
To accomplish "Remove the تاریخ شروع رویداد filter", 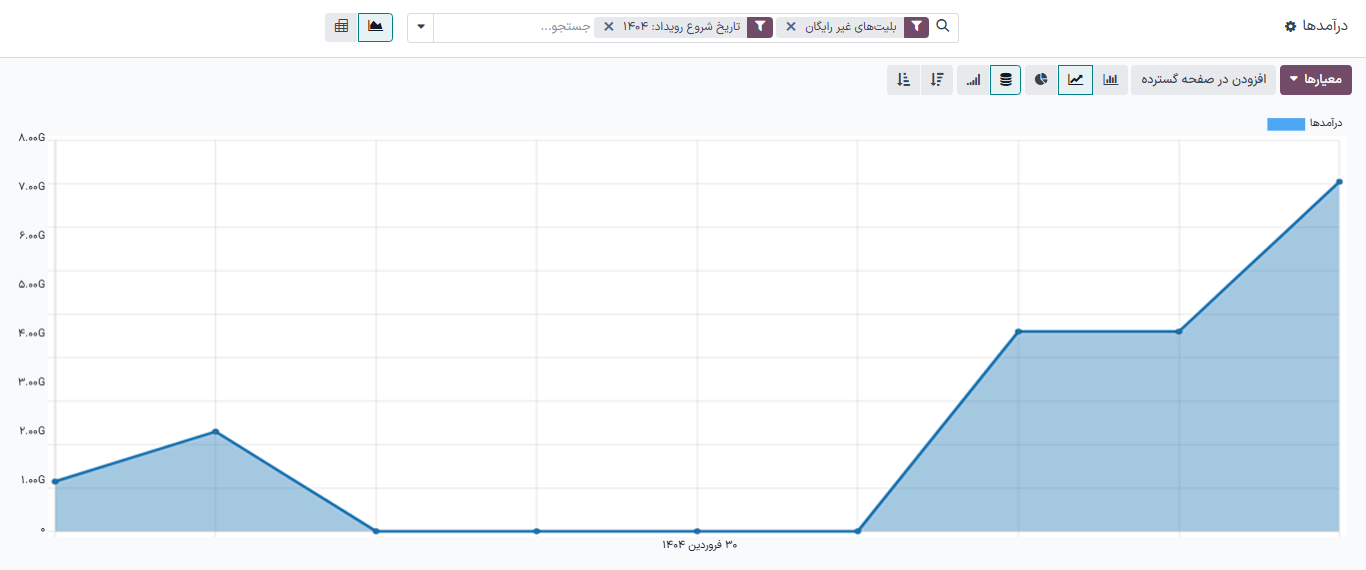I will [608, 27].
